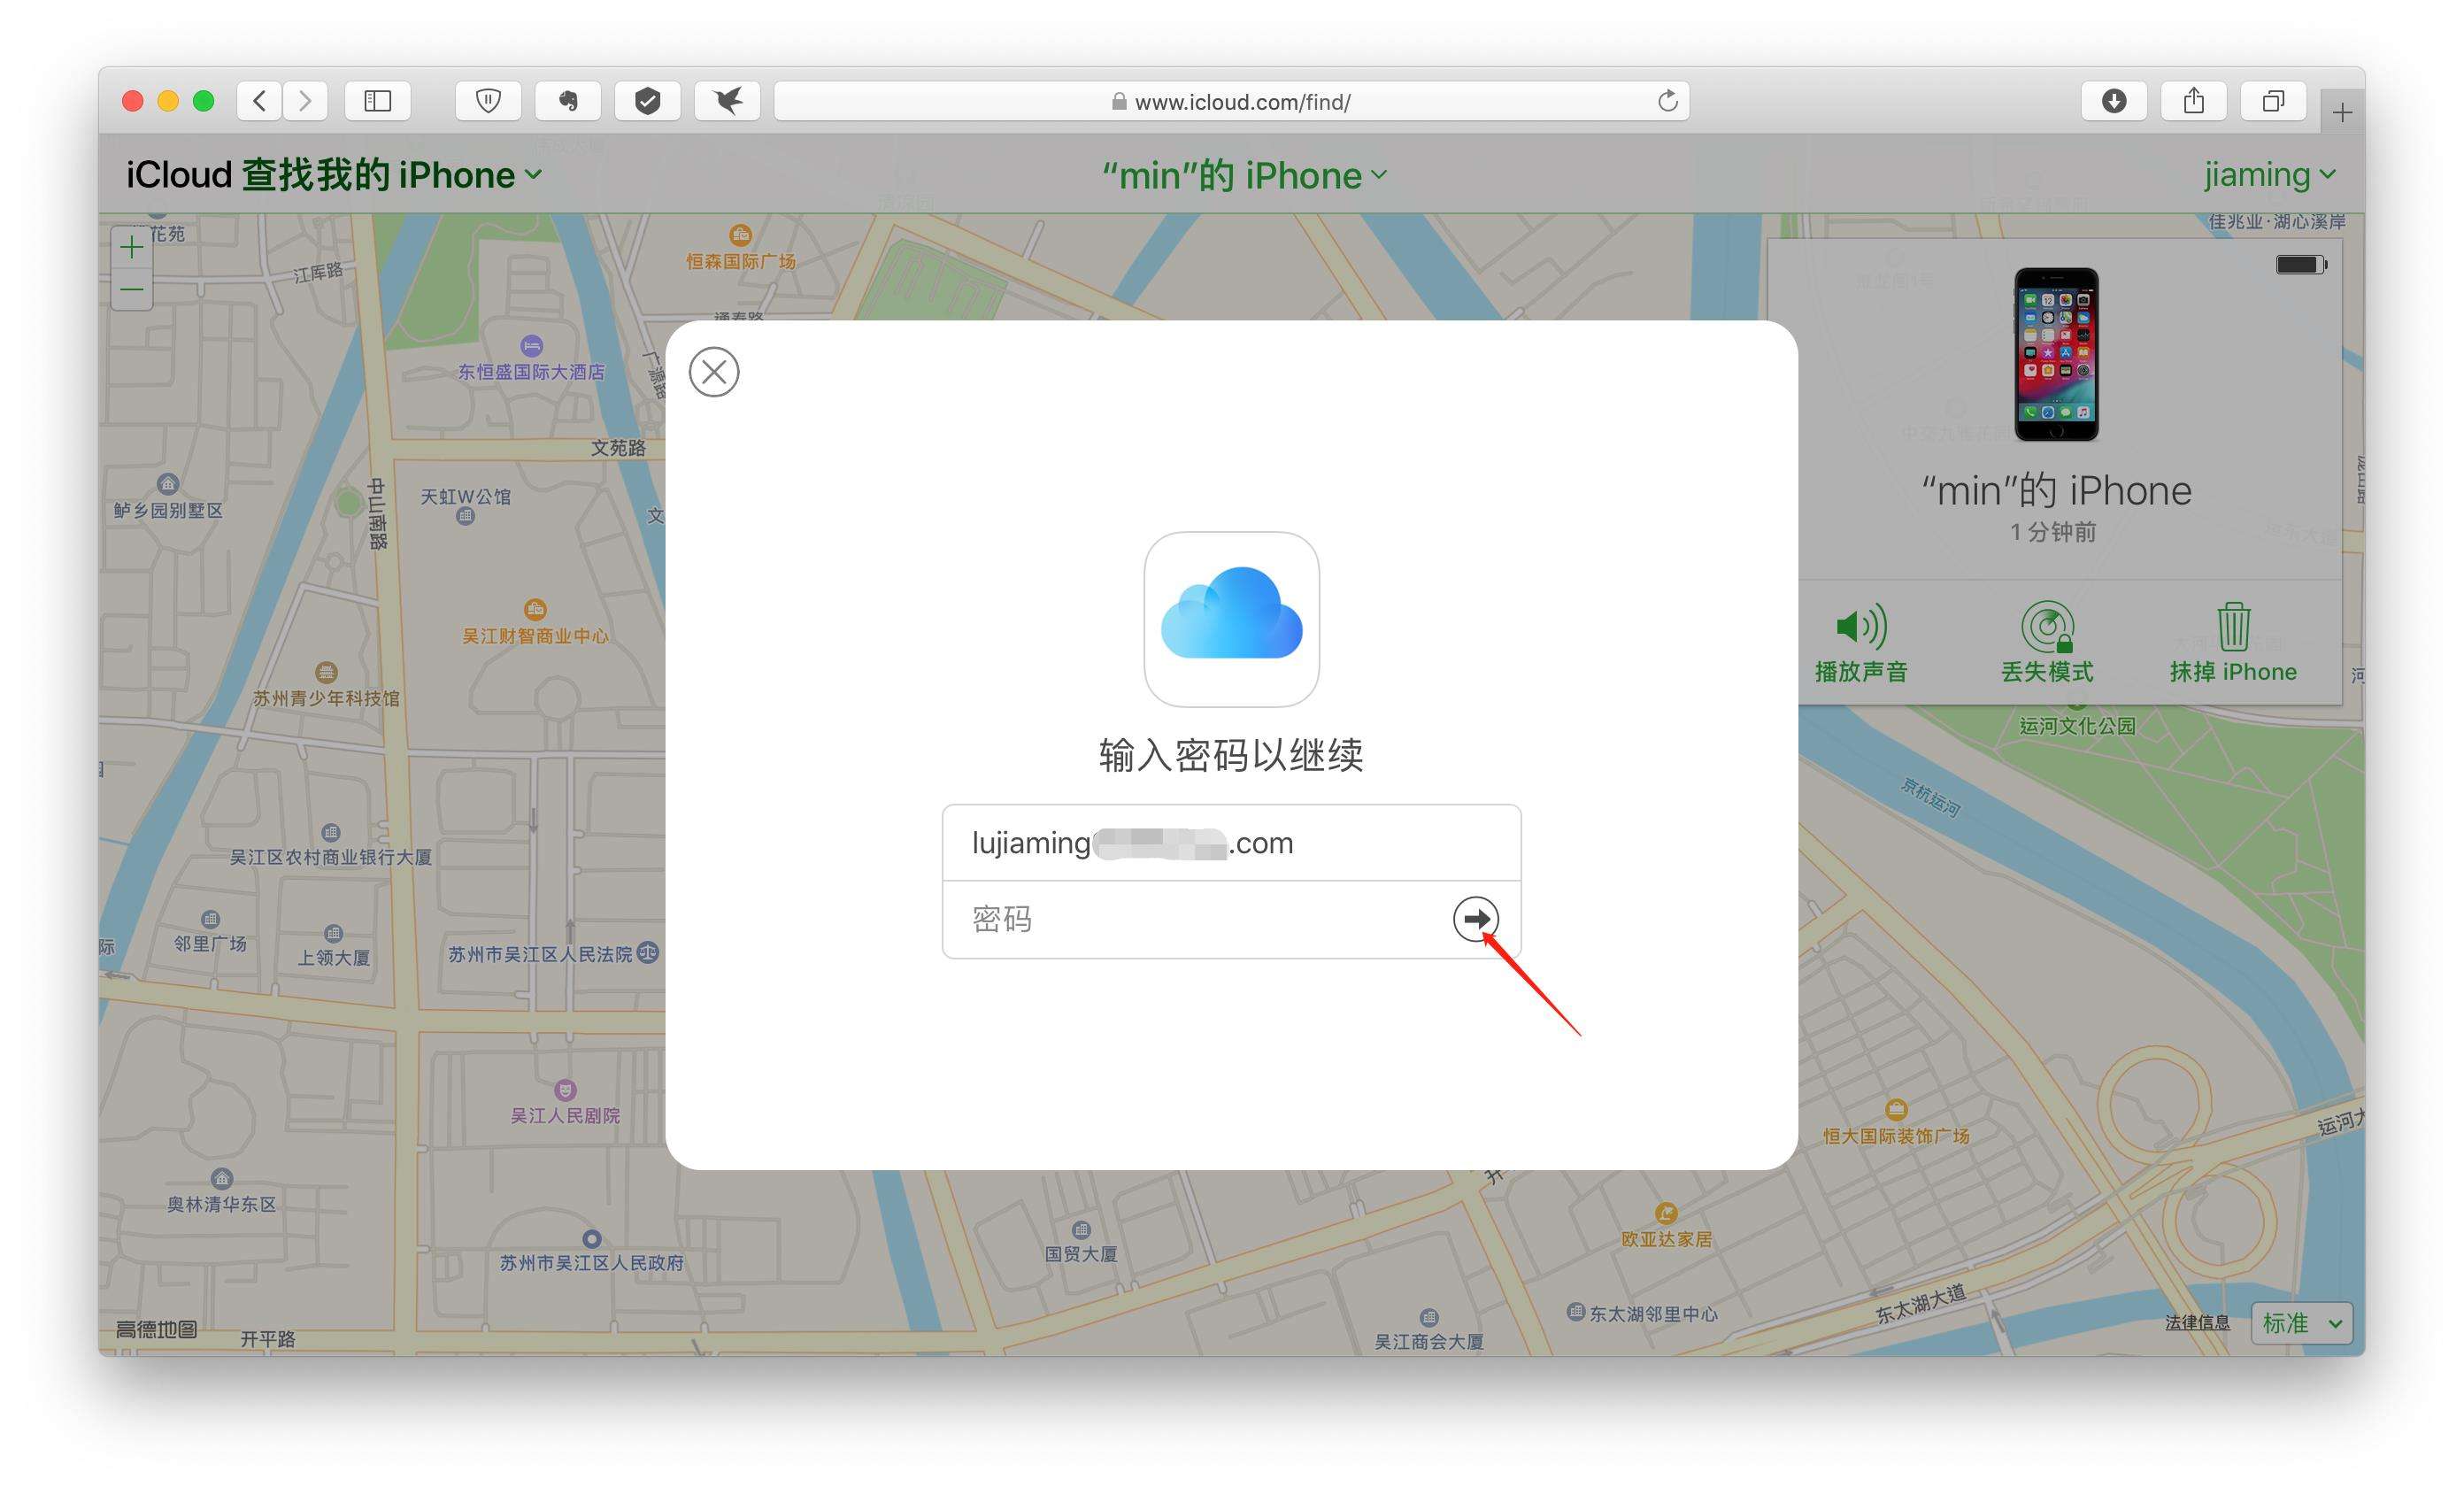Click the 运河文化公园 park label
The width and height of the screenshot is (2464, 1487).
[2077, 726]
